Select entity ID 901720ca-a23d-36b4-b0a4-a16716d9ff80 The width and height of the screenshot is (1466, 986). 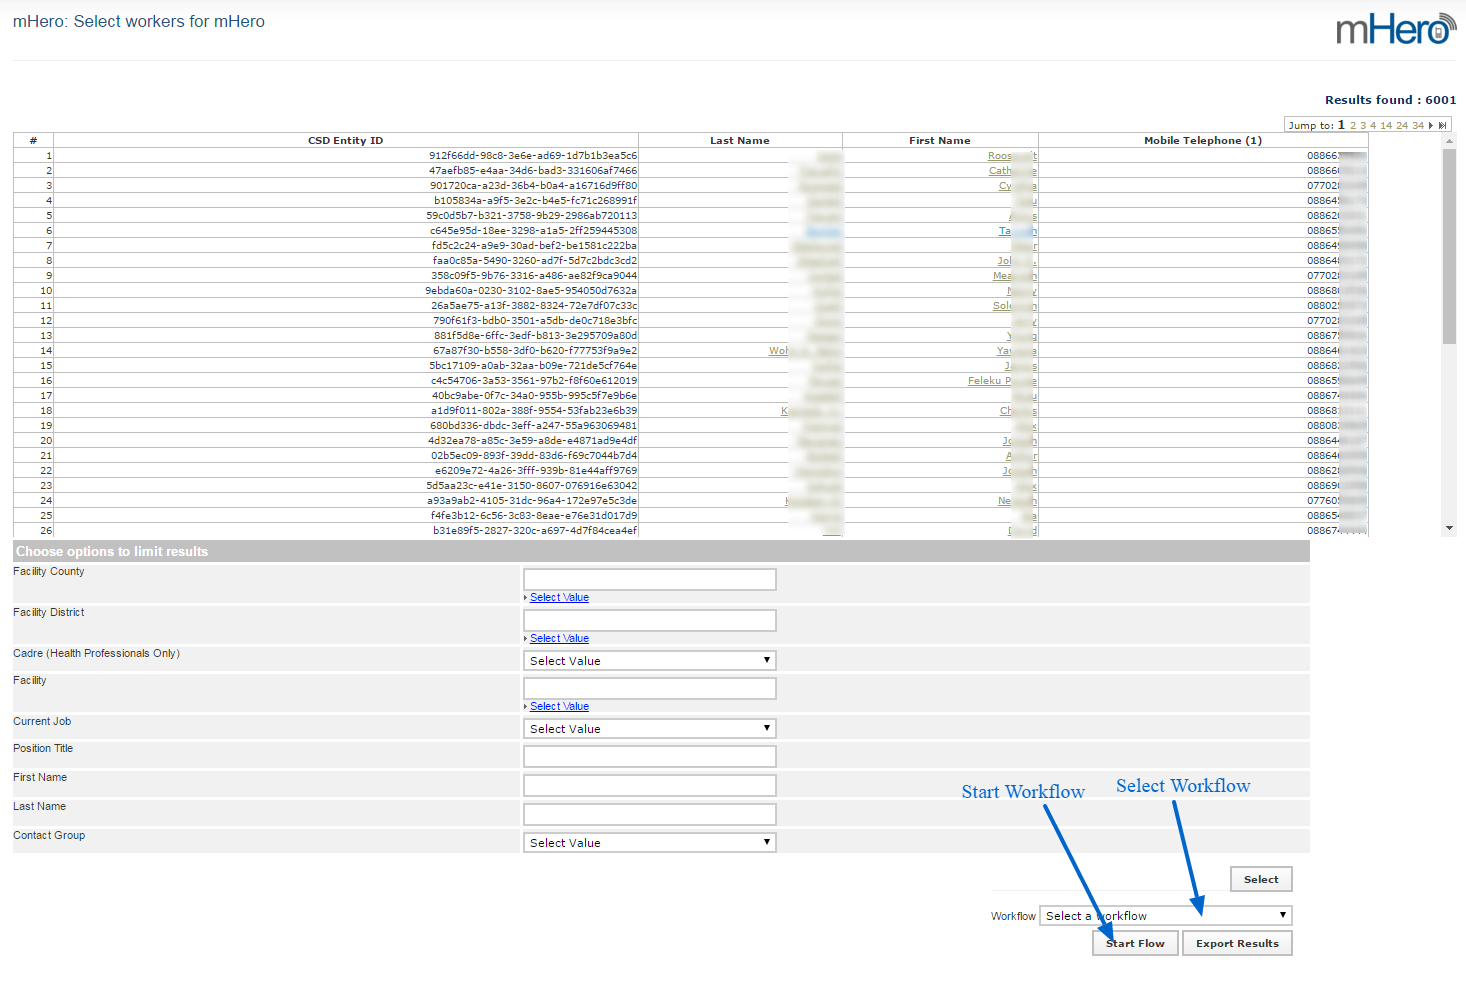point(533,186)
